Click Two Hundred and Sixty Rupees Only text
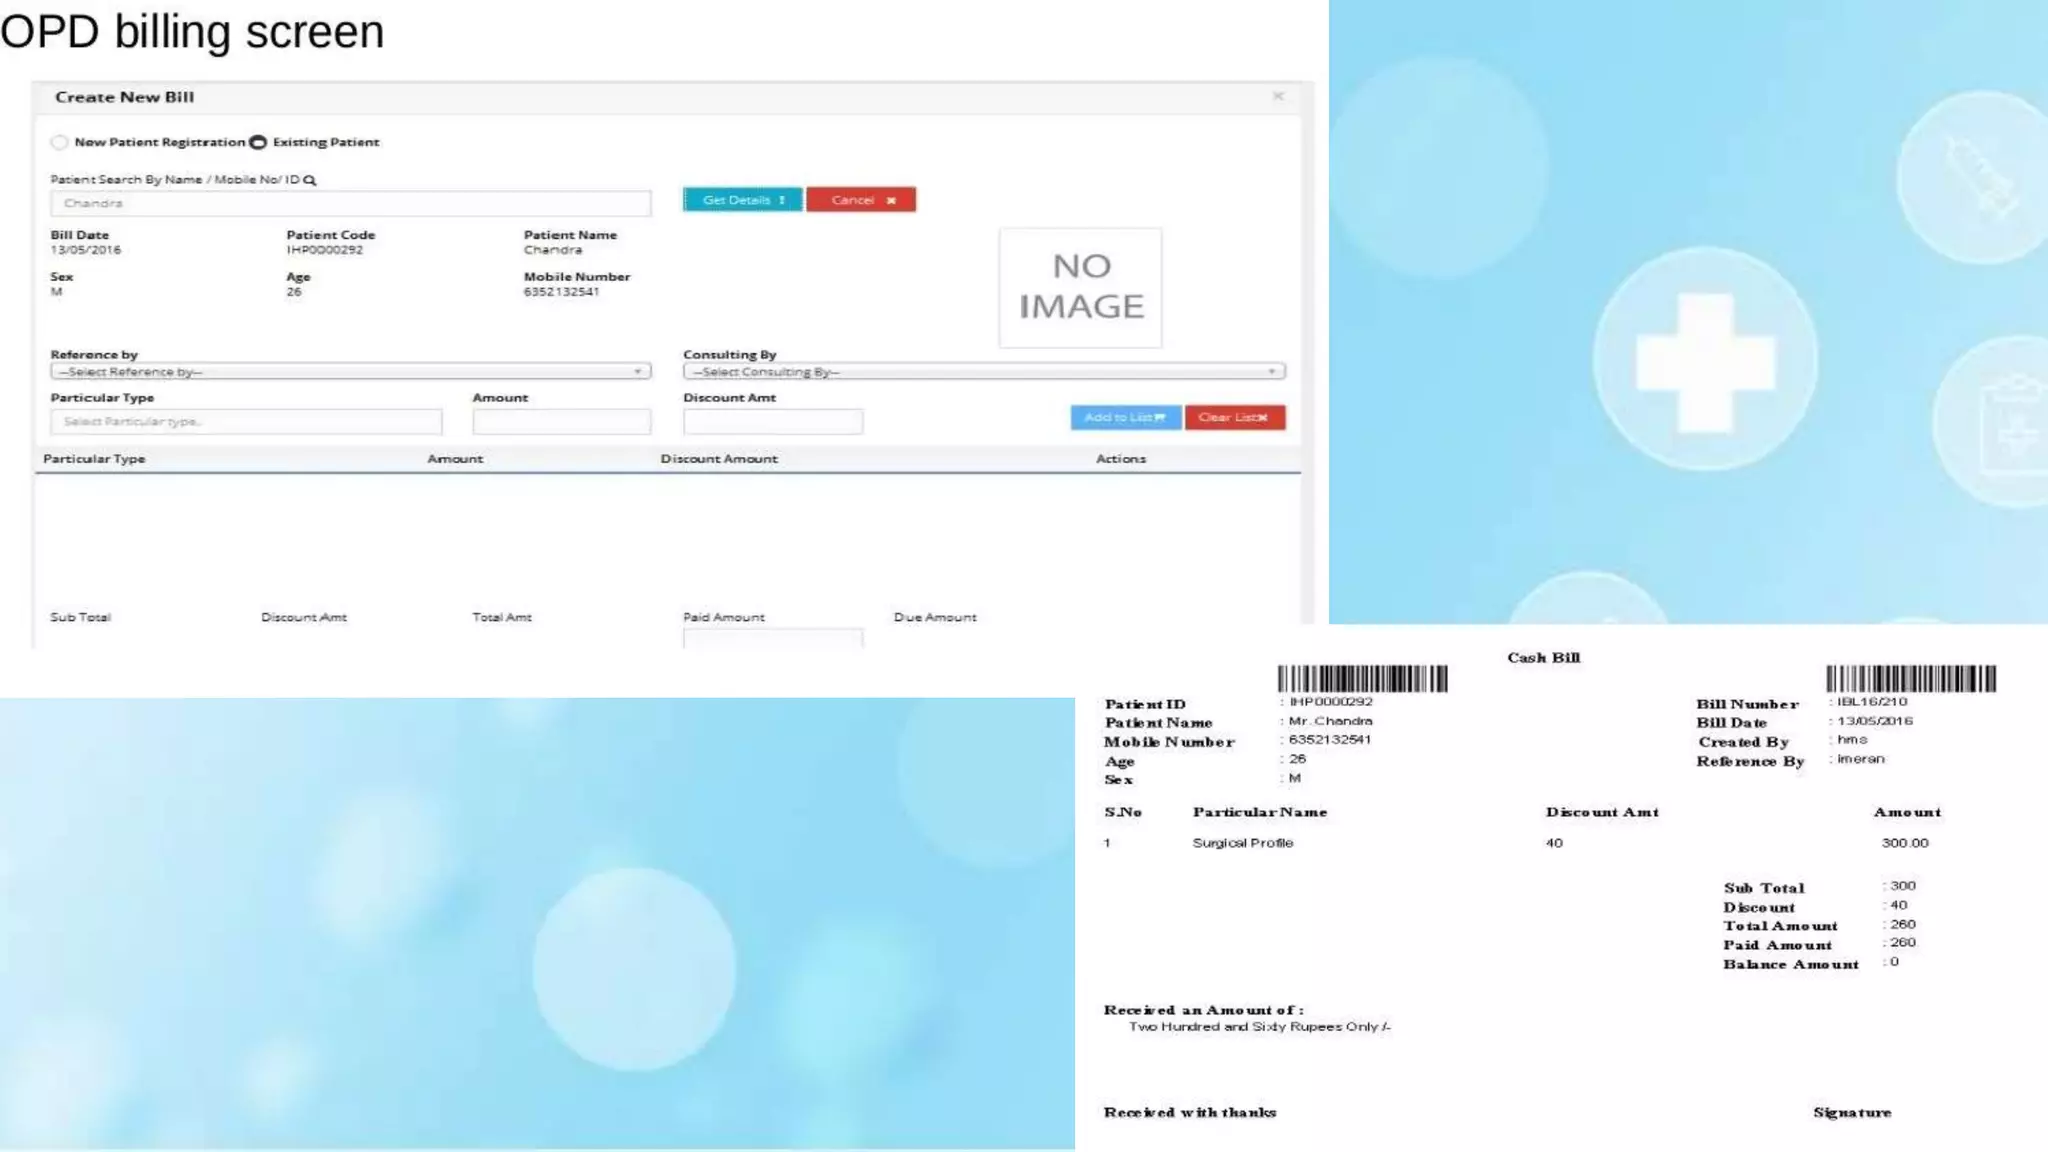Screen dimensions: 2048x1152 pos(1260,1027)
